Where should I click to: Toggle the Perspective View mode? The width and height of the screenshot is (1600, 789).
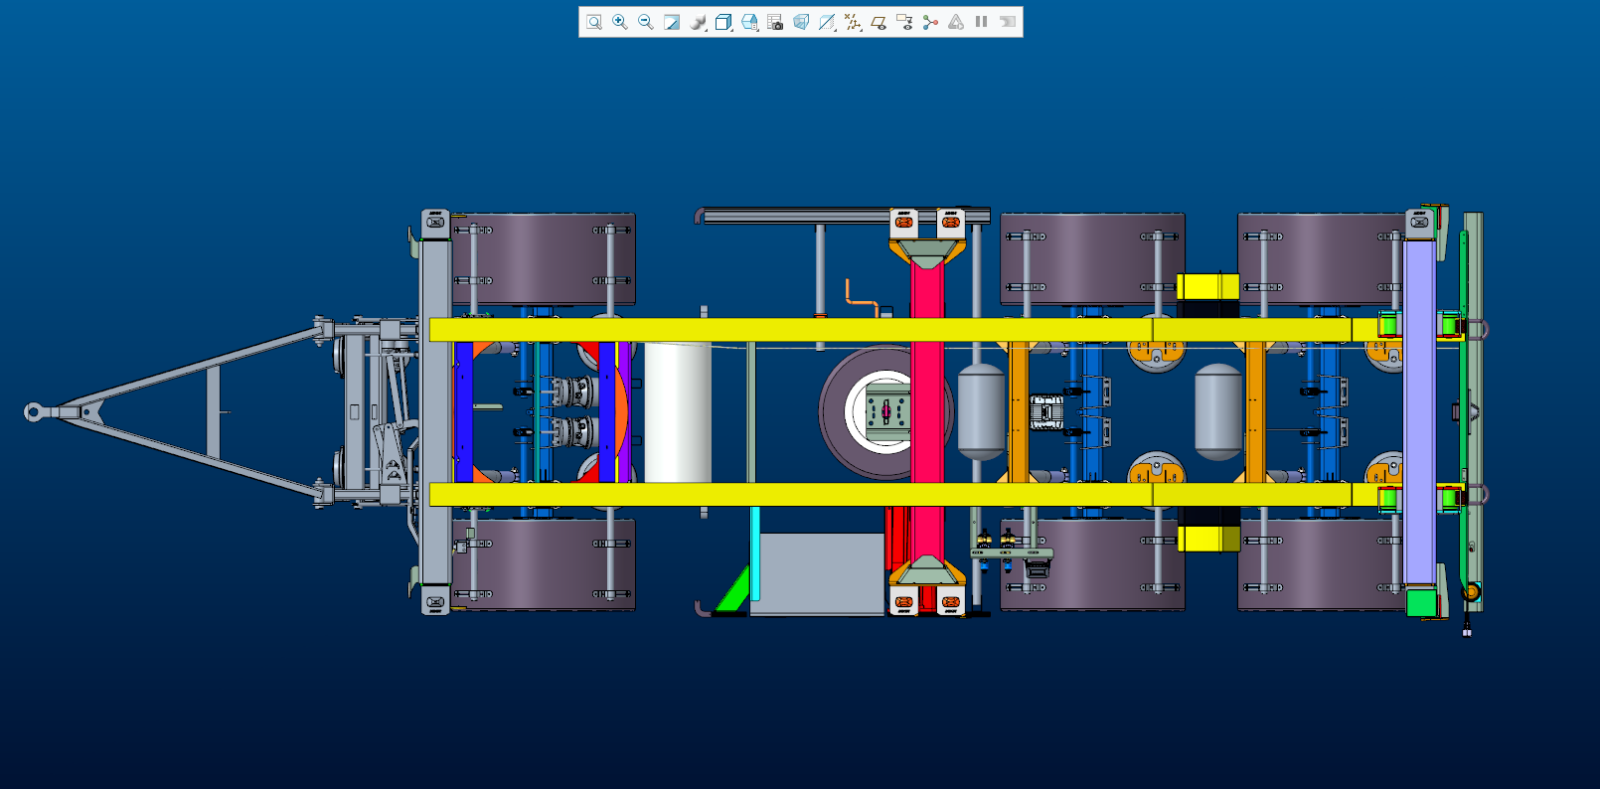tap(801, 22)
